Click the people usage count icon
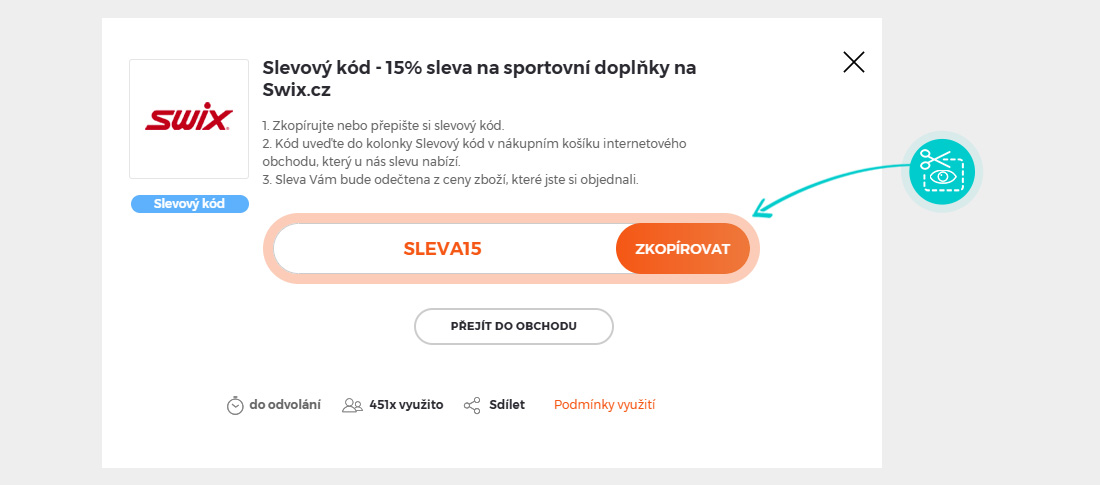Screen dimensions: 1100x485 coord(352,405)
